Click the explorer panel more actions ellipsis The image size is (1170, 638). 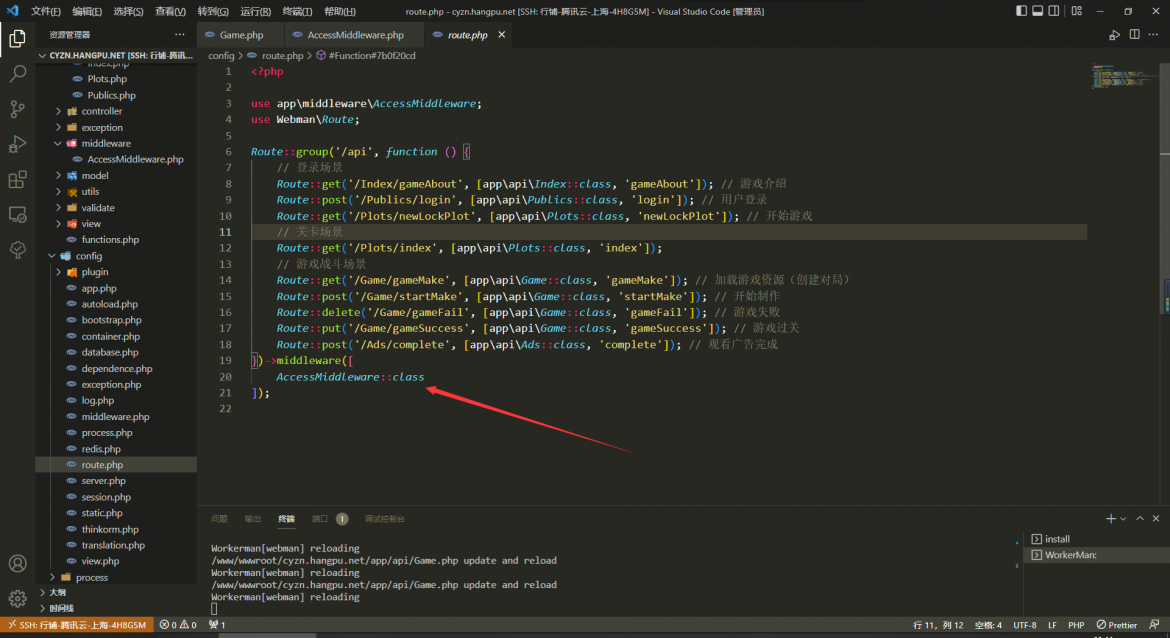(180, 34)
